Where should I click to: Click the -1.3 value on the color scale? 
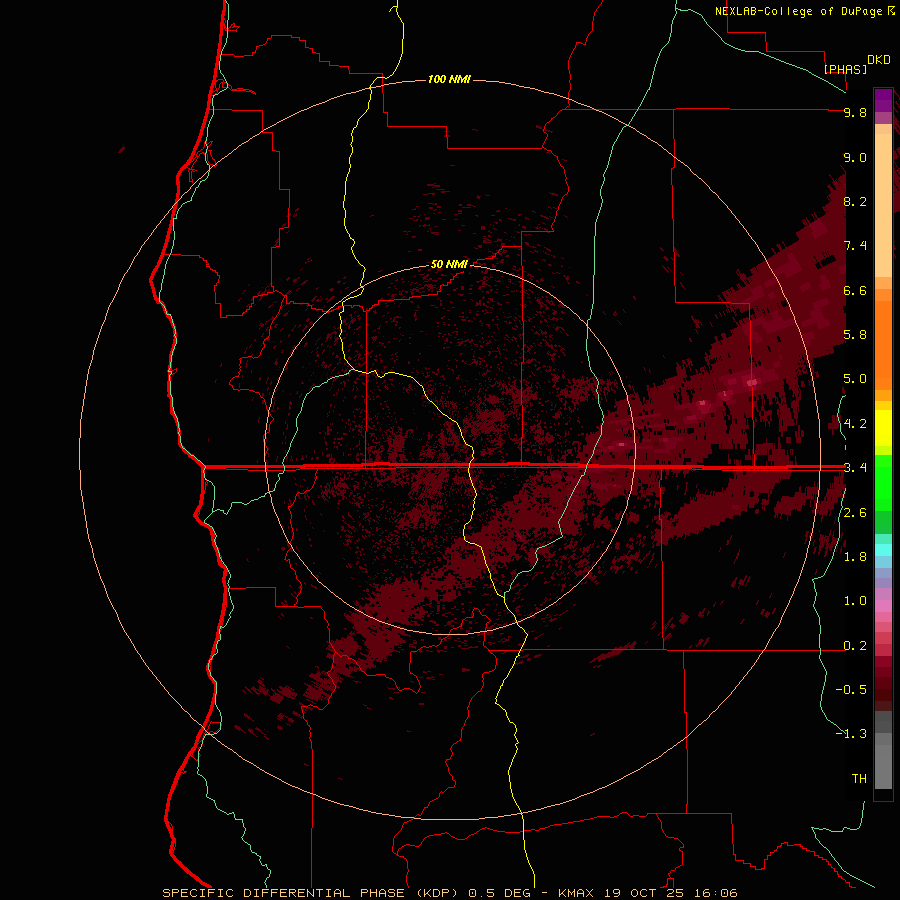[x=851, y=734]
